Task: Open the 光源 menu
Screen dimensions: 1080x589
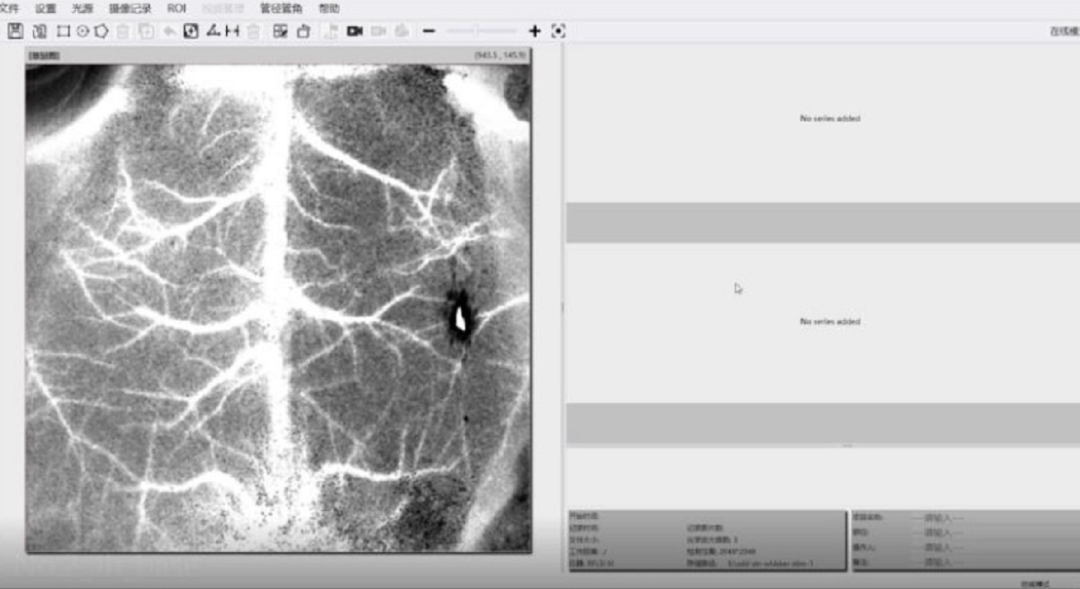Action: 83,8
